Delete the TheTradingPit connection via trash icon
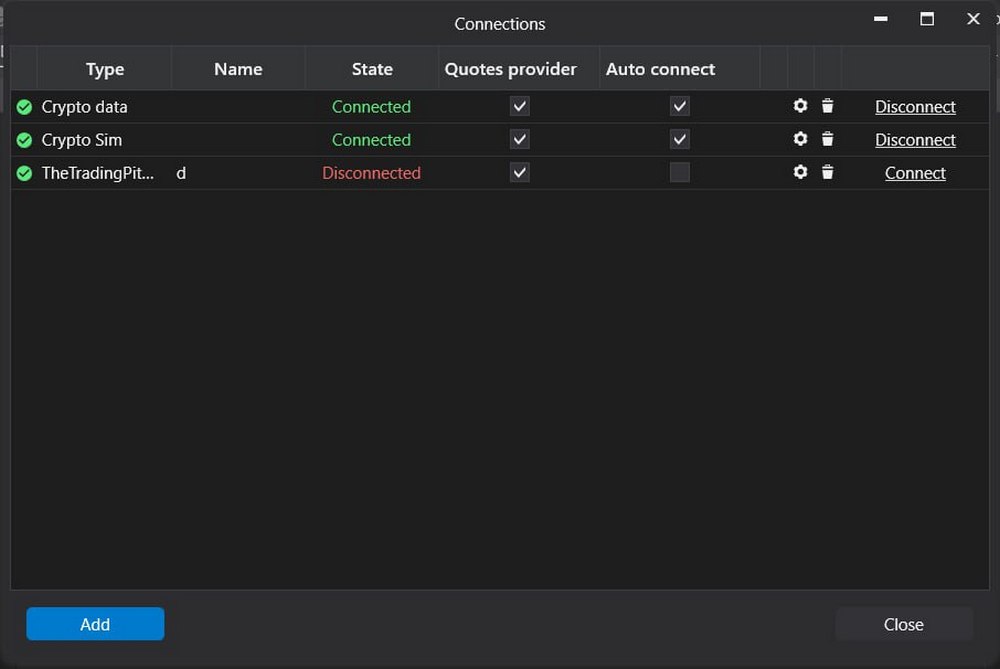The image size is (1000, 669). [x=827, y=172]
